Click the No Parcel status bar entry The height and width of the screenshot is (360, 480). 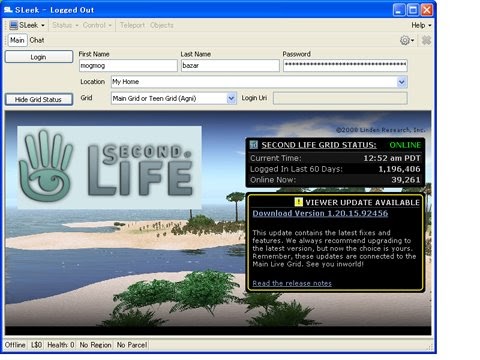[132, 345]
